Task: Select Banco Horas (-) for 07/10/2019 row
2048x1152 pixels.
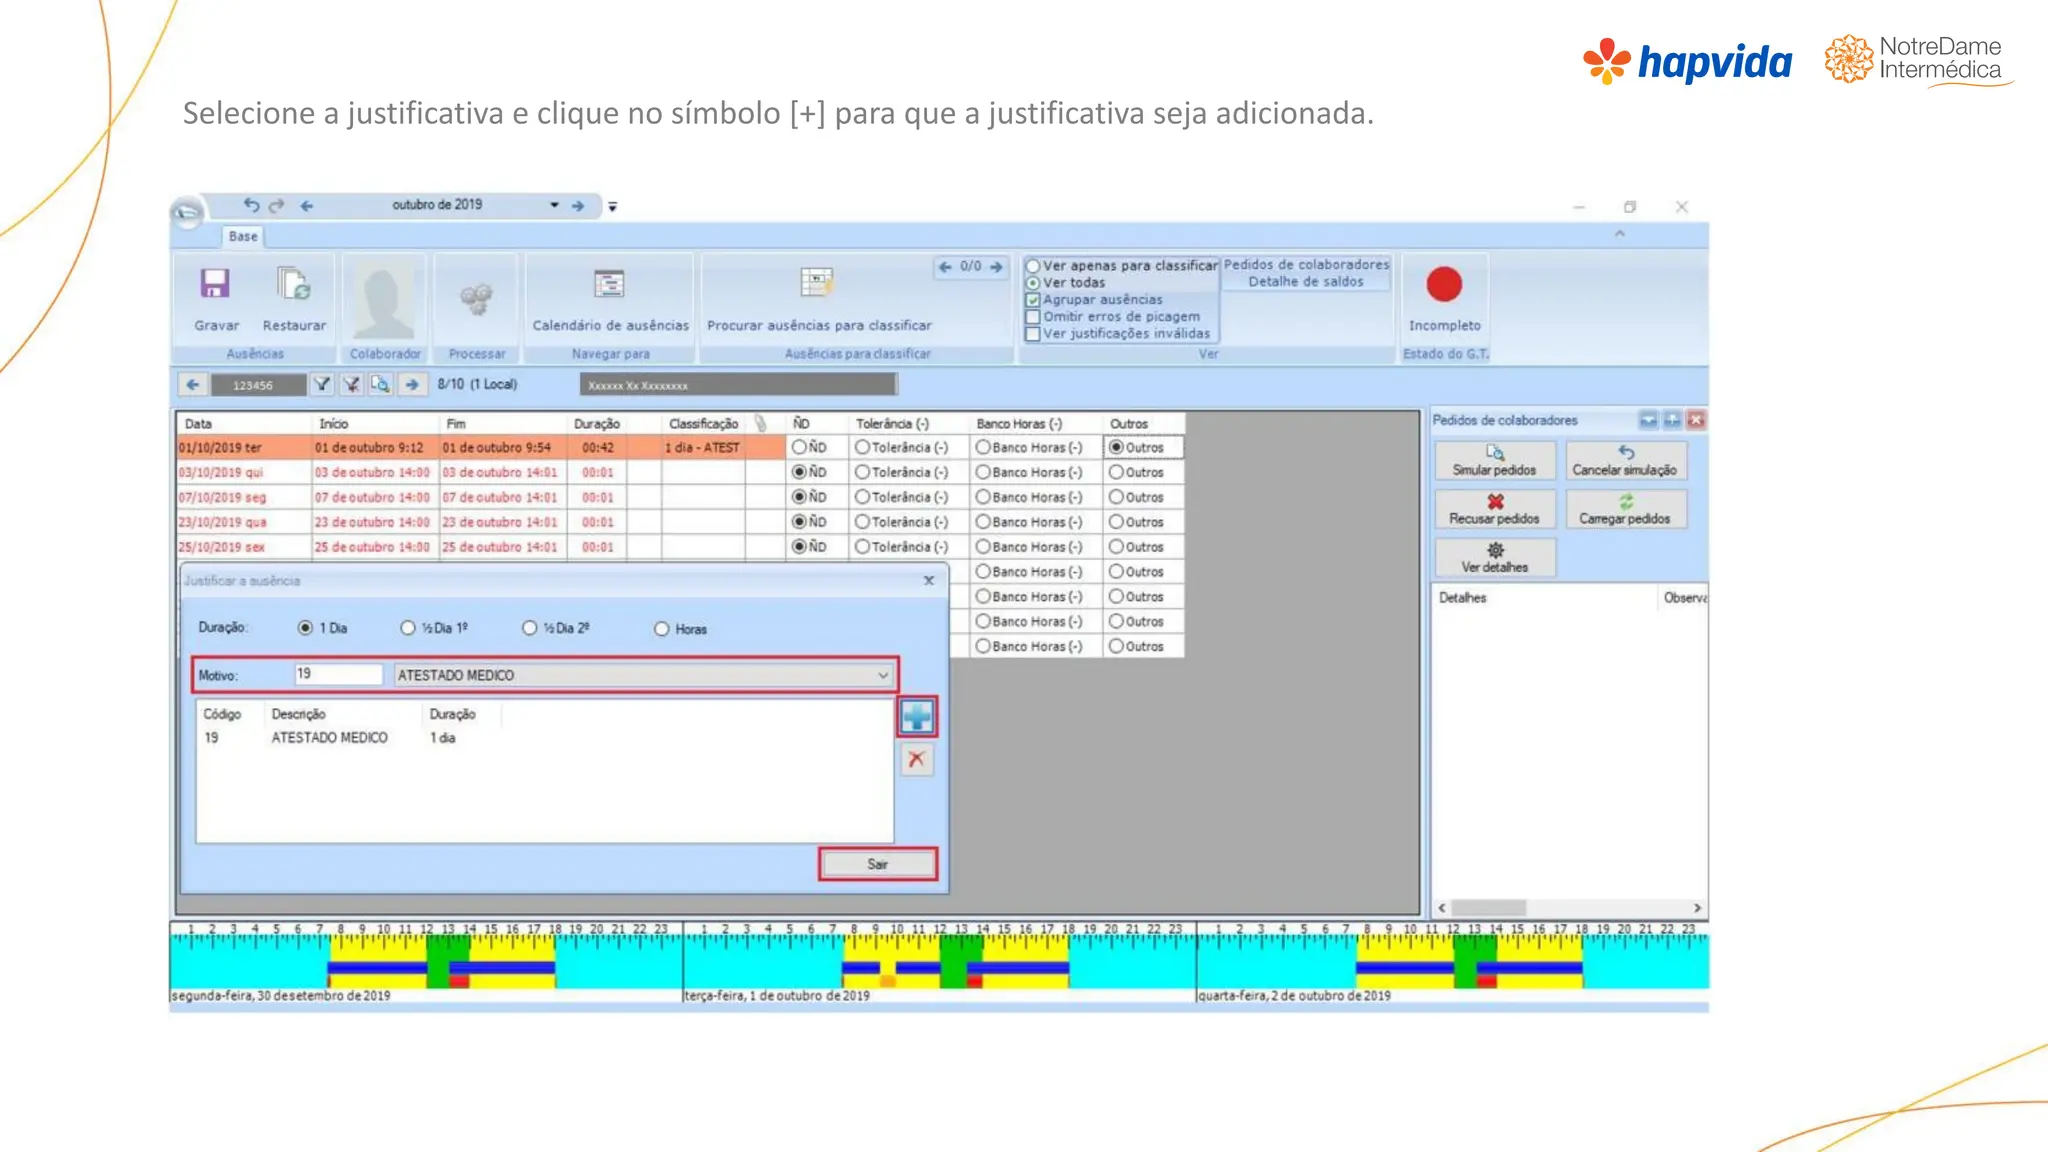Action: tap(983, 497)
